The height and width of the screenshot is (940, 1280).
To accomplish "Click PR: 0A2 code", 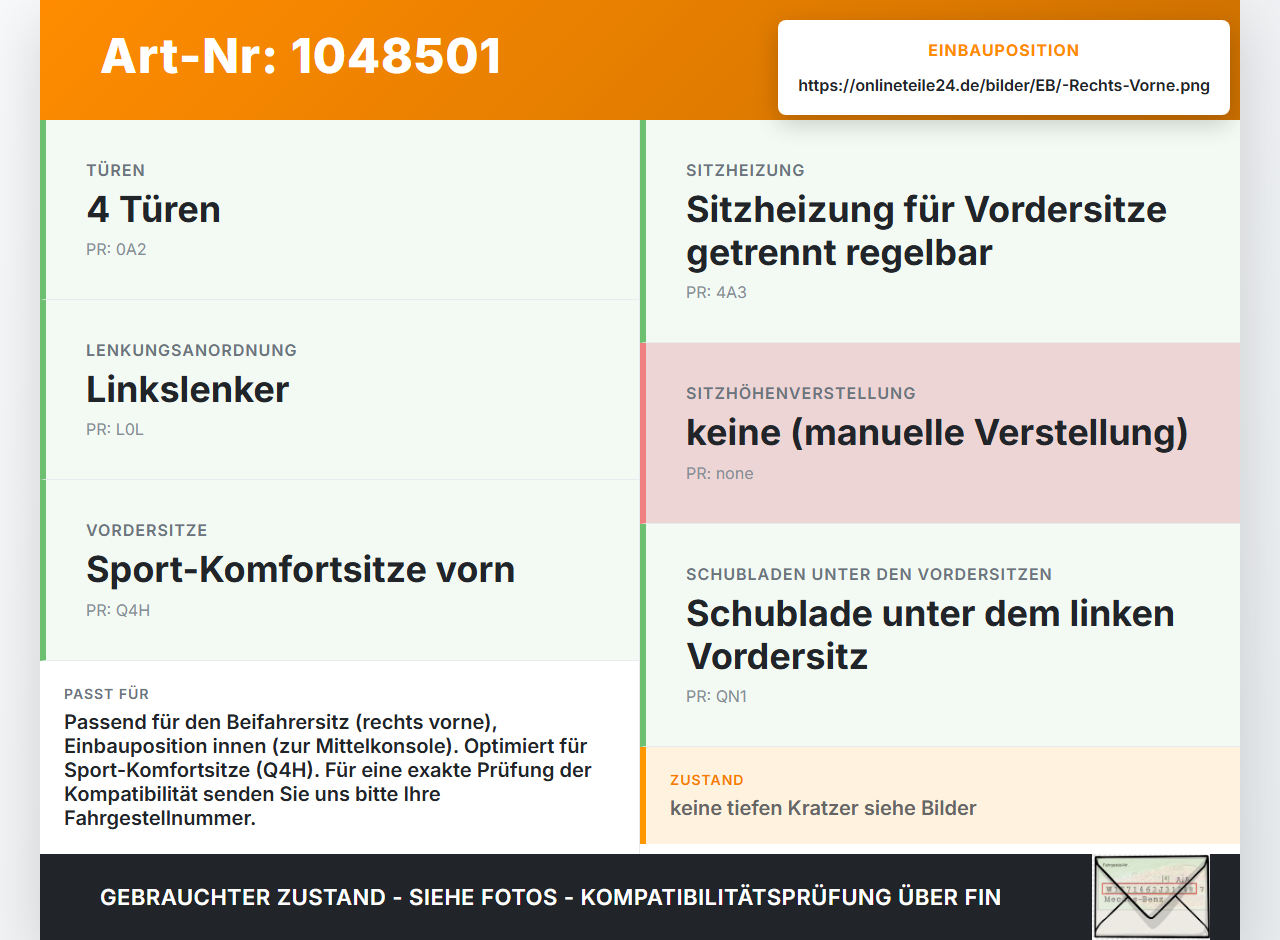I will 116,249.
